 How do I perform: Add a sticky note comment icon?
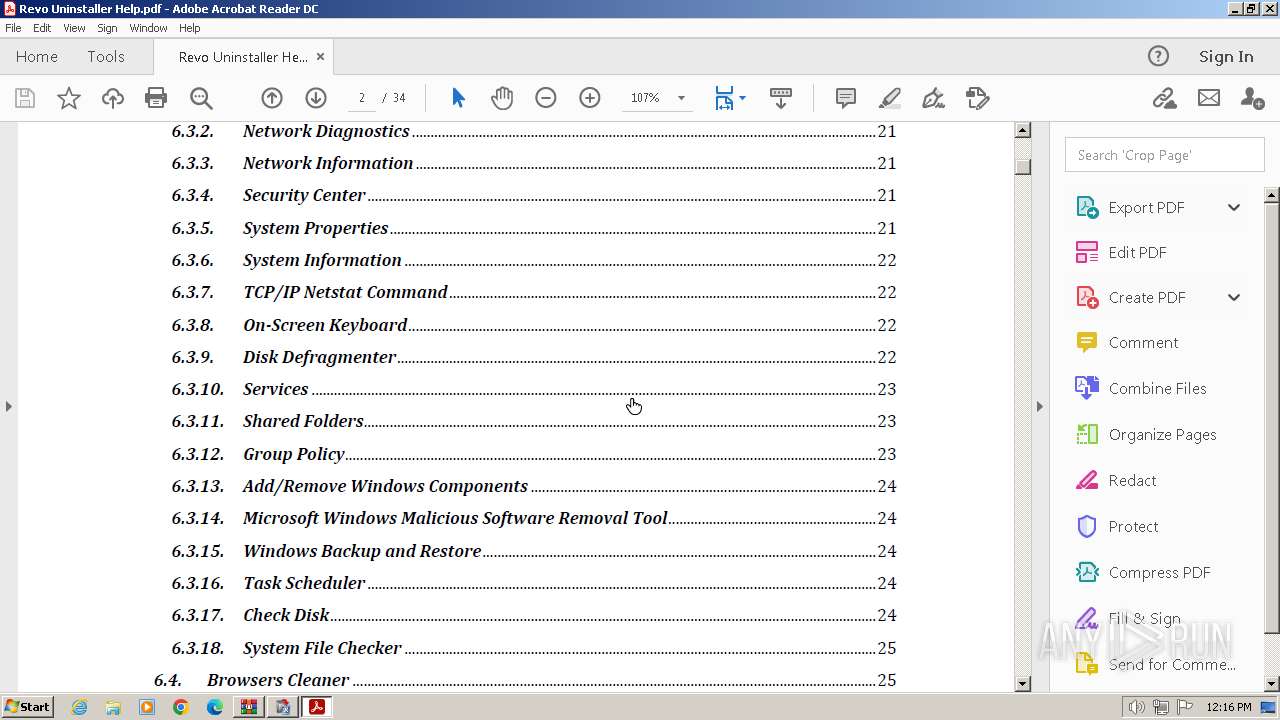point(846,98)
